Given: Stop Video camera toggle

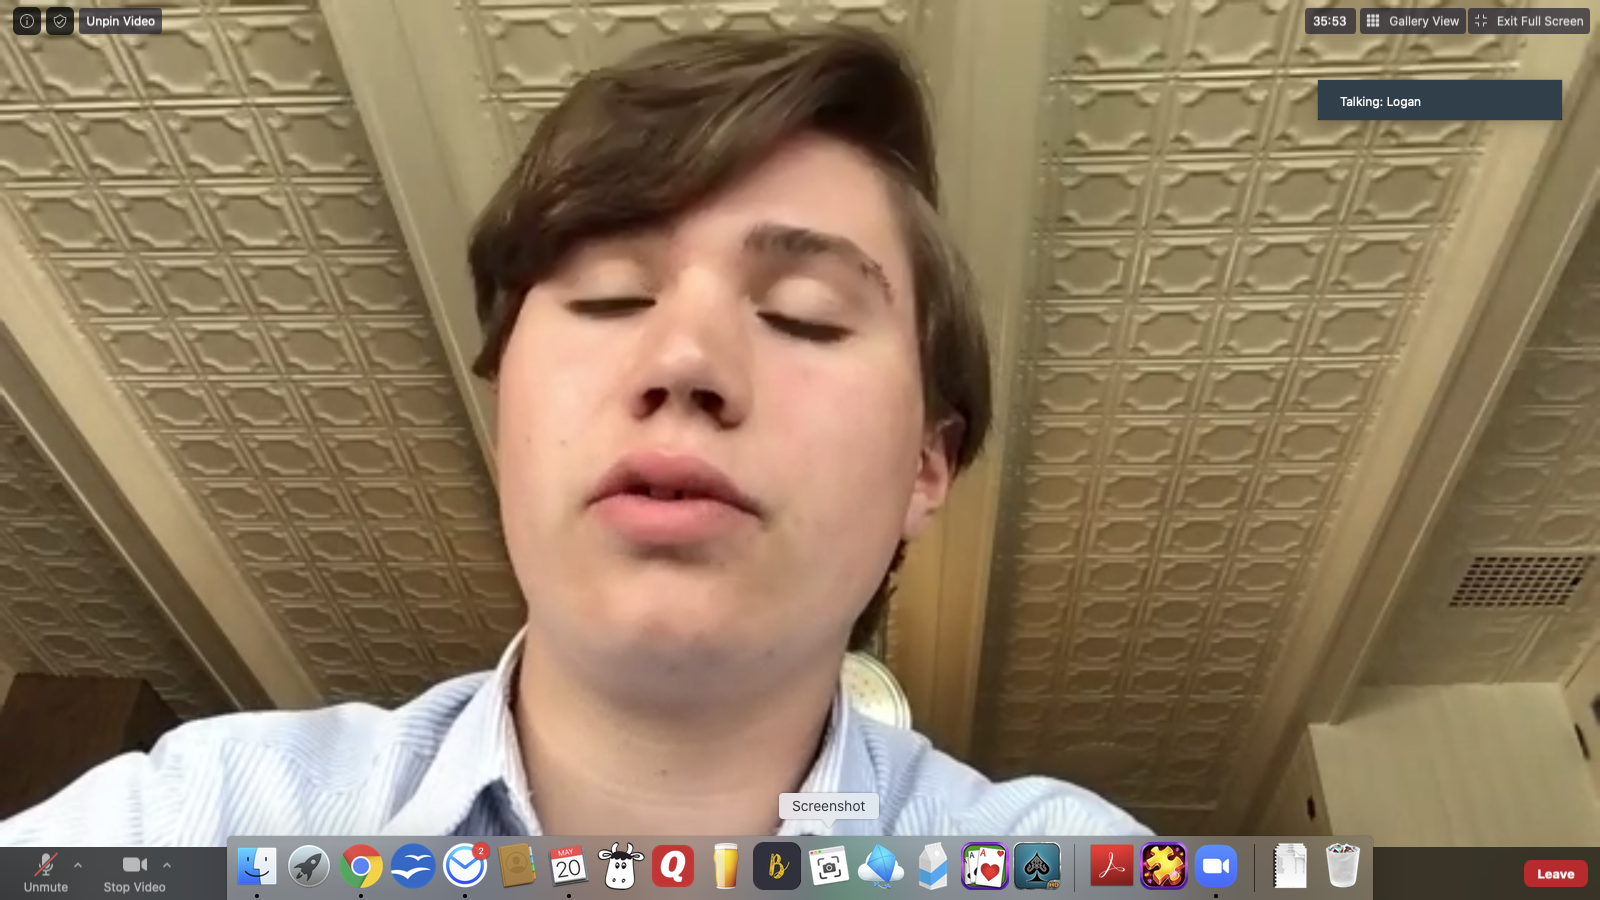Looking at the screenshot, I should (x=134, y=872).
